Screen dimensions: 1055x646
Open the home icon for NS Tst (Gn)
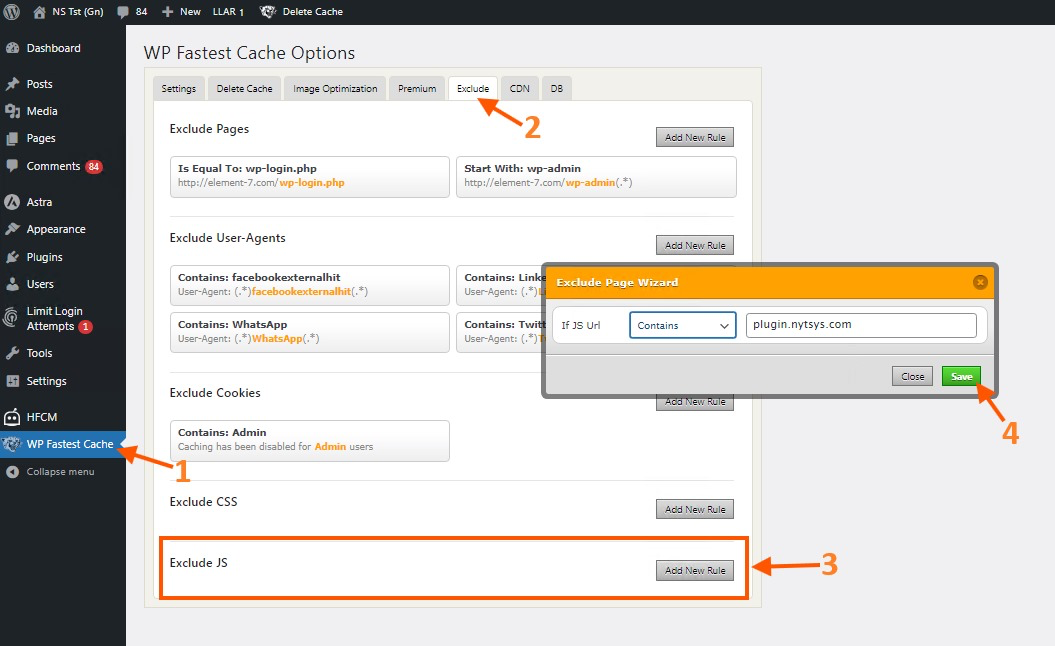tap(39, 11)
